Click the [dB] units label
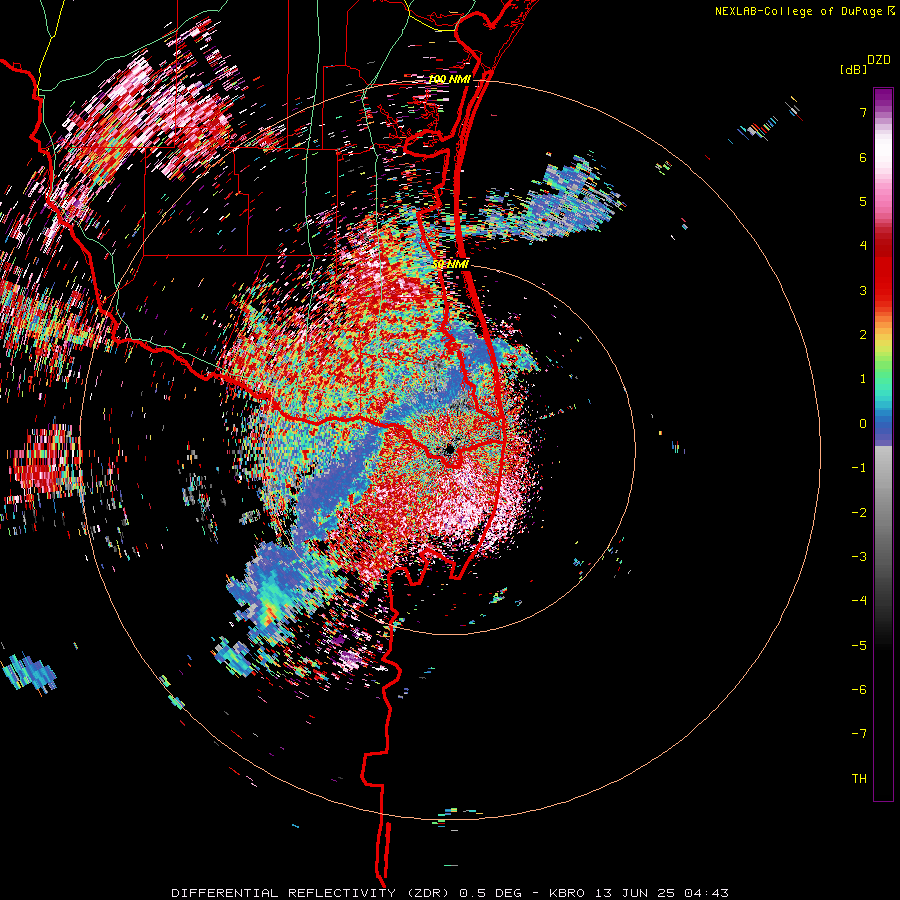Screen dimensions: 900x900 [854, 69]
